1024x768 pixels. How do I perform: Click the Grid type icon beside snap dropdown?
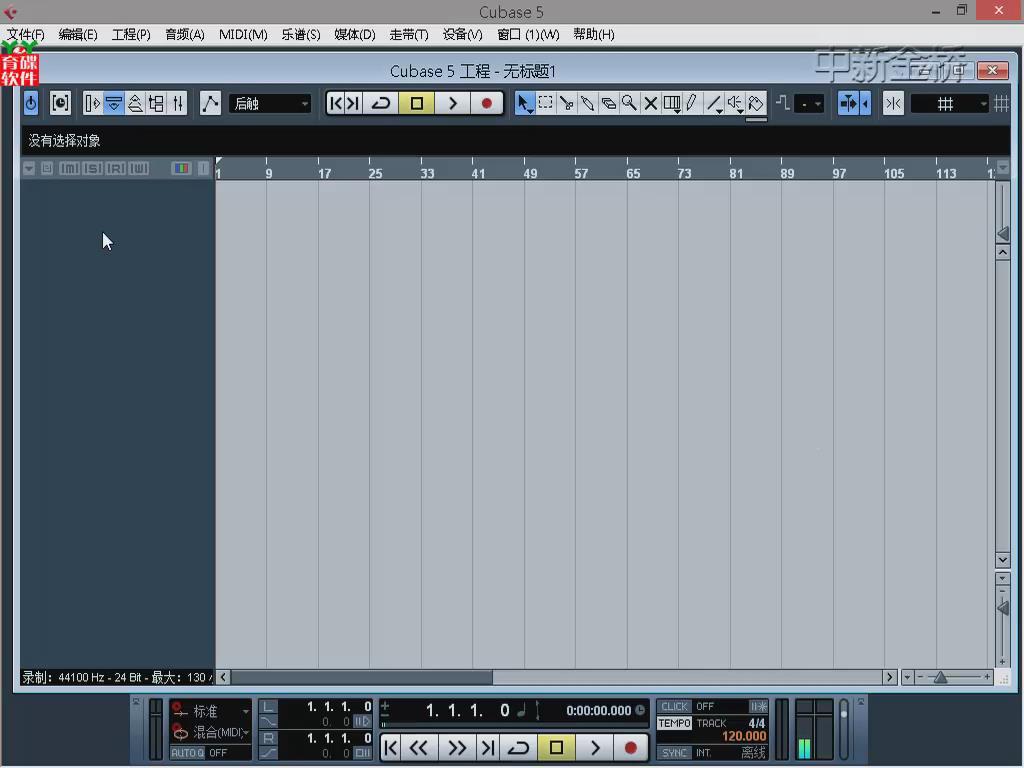[1002, 103]
